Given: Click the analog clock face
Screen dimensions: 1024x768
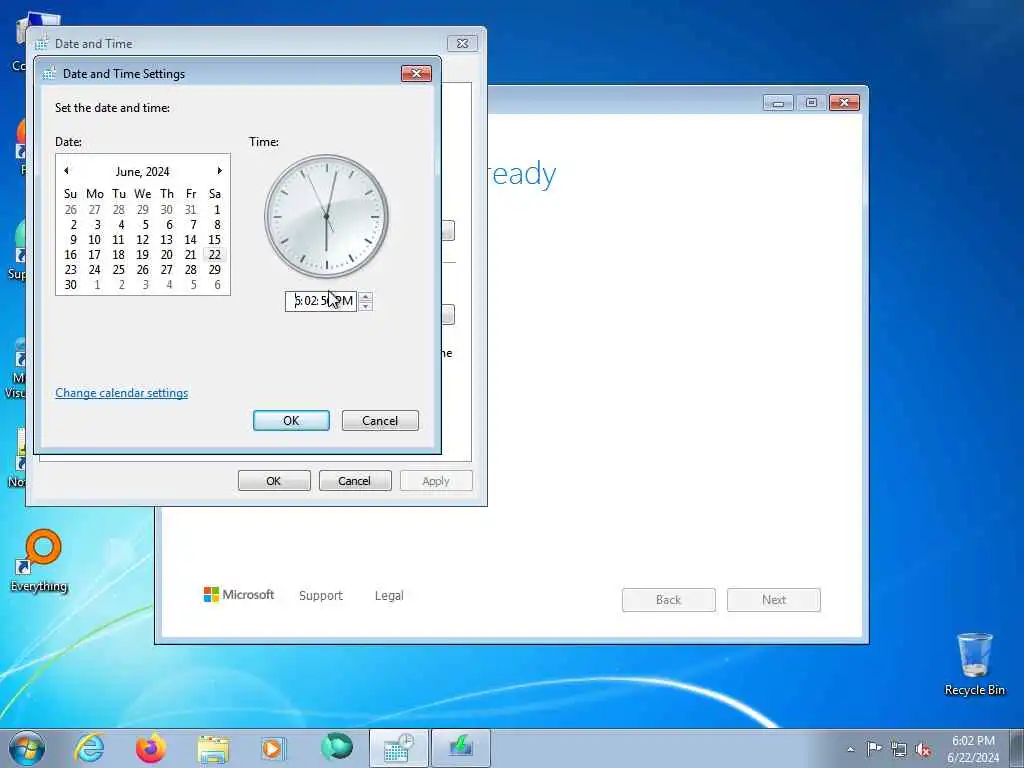Looking at the screenshot, I should click(326, 216).
